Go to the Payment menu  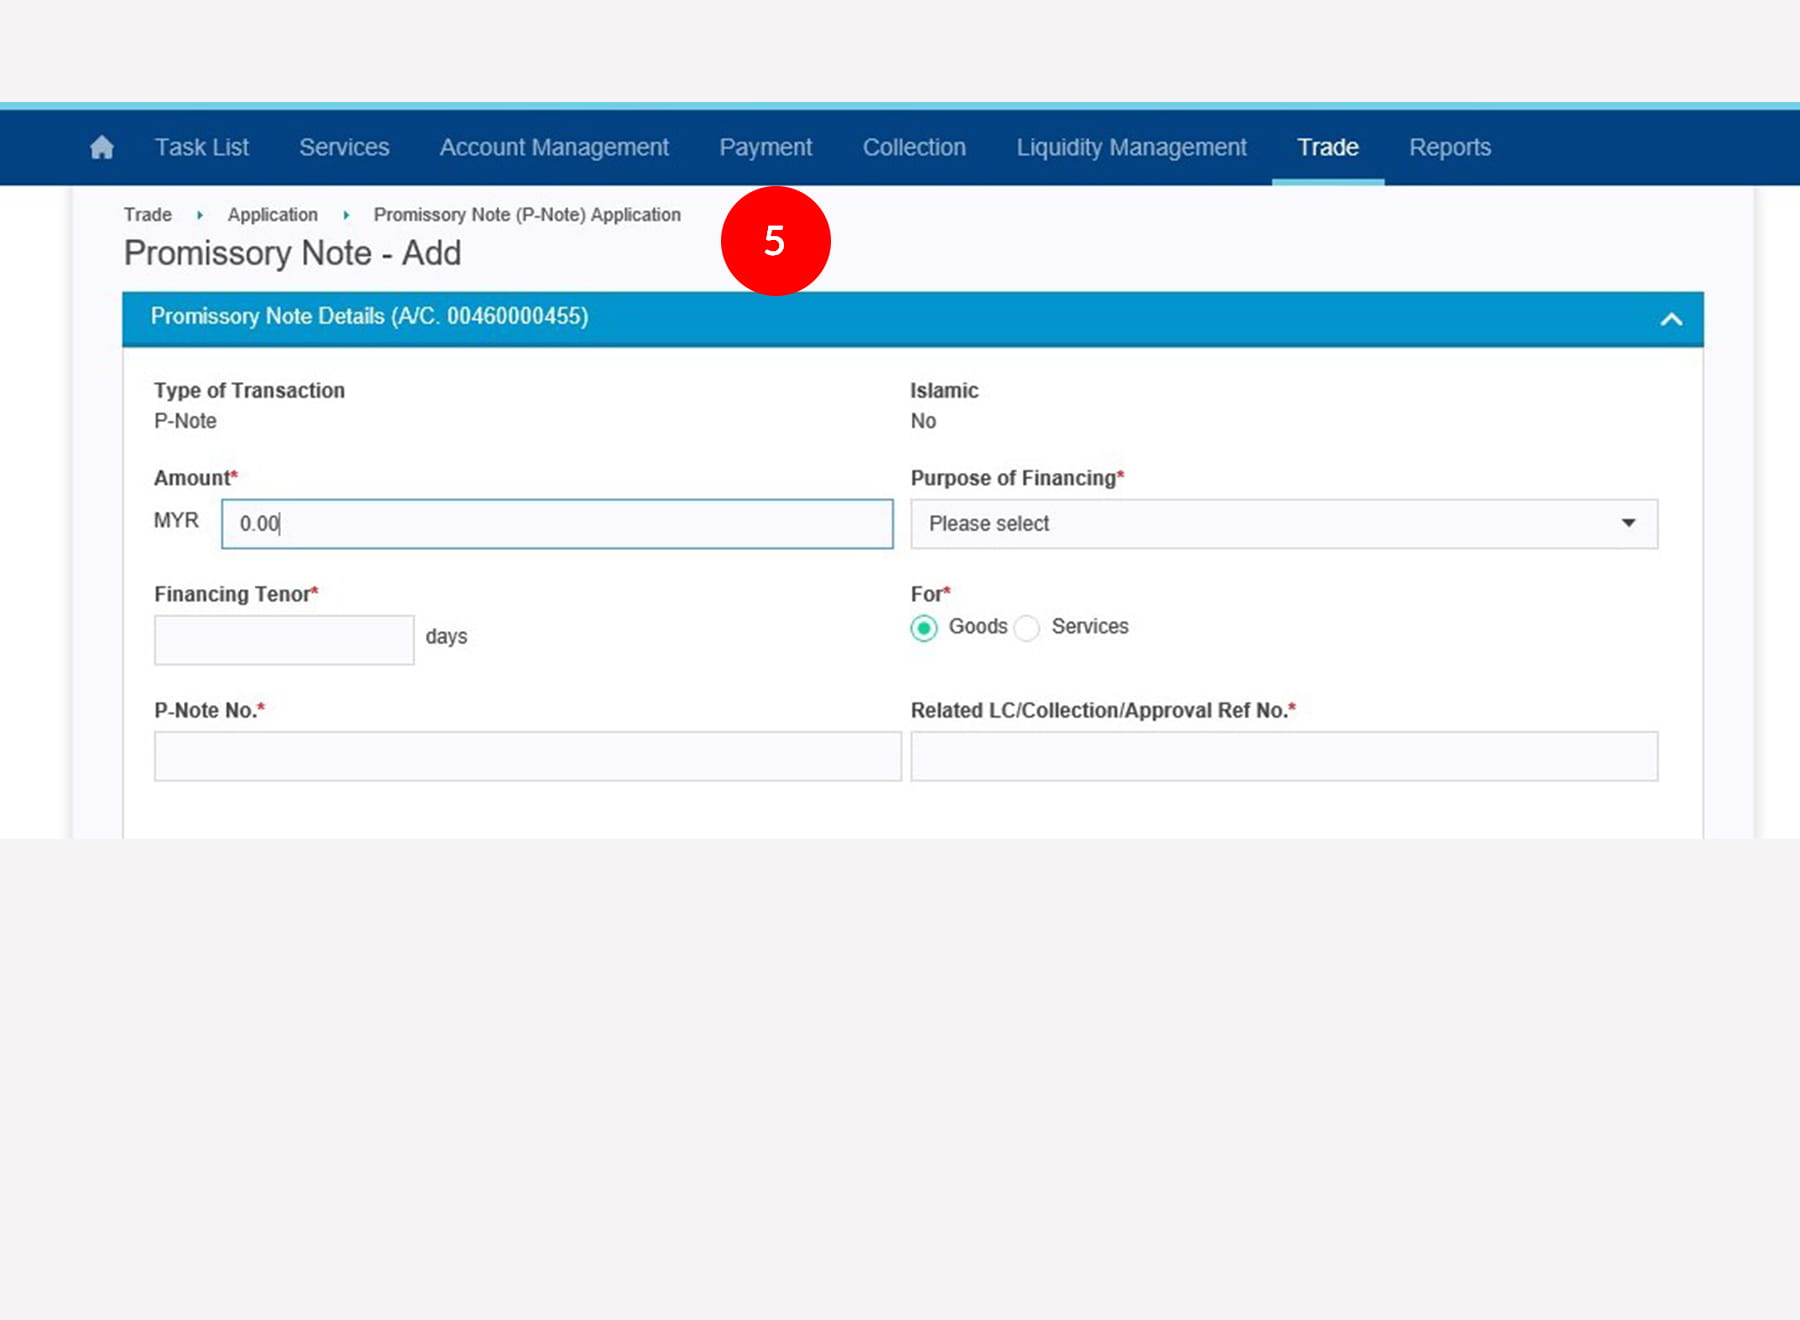click(x=765, y=148)
